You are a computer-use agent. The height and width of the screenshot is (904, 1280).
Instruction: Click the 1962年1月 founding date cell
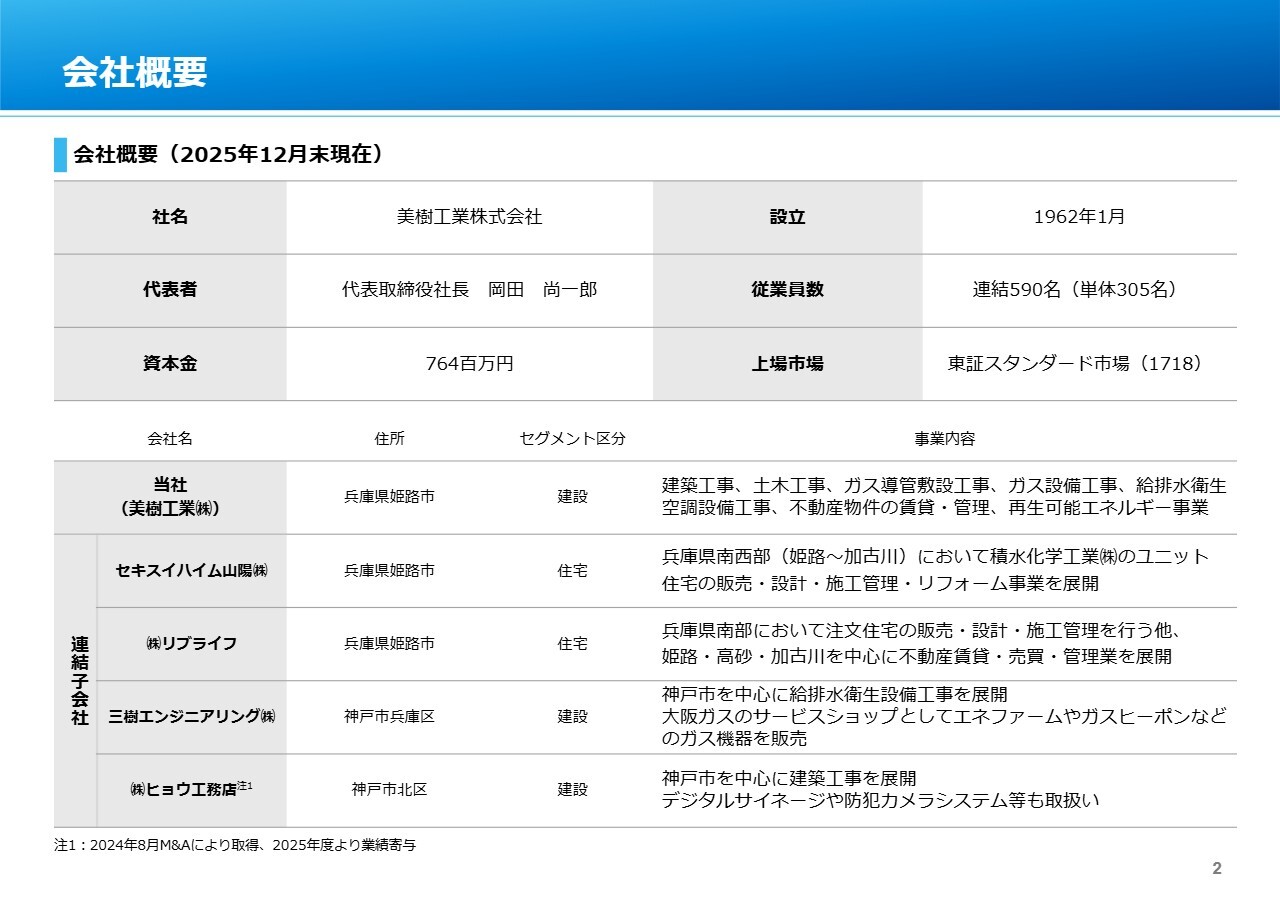[1075, 217]
